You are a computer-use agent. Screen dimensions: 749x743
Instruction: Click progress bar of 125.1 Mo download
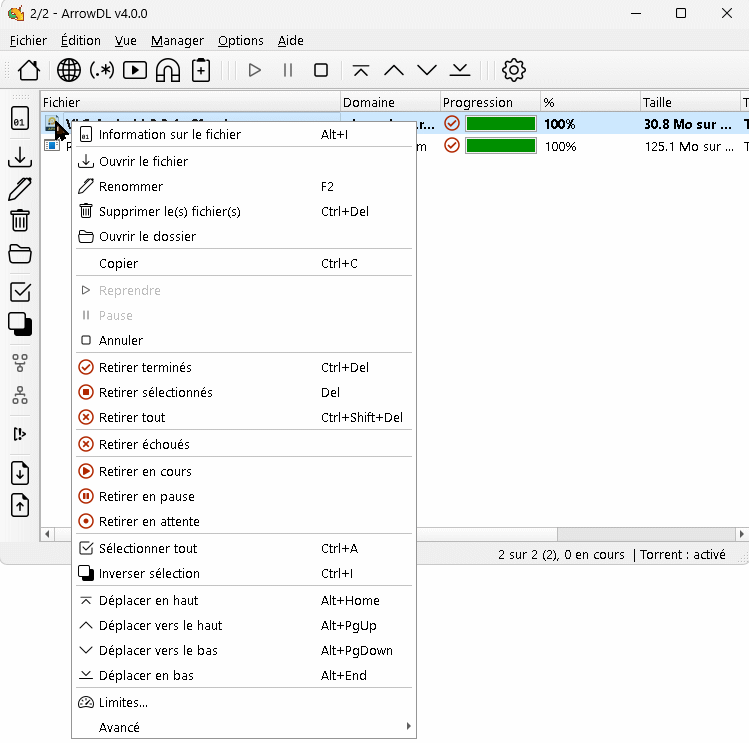pos(501,146)
